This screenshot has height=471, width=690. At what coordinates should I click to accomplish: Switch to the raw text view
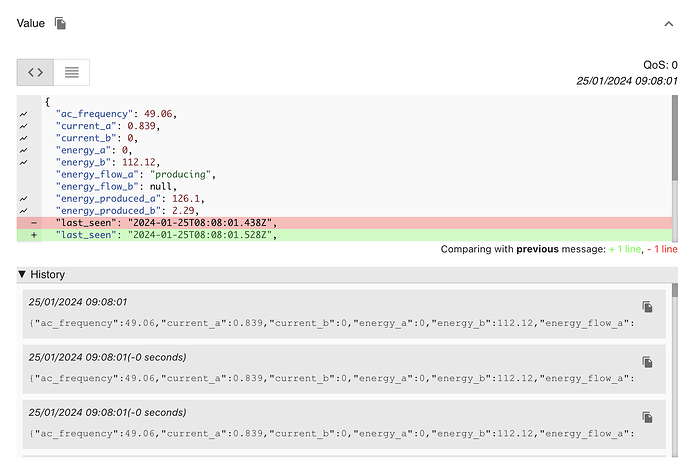pos(71,72)
